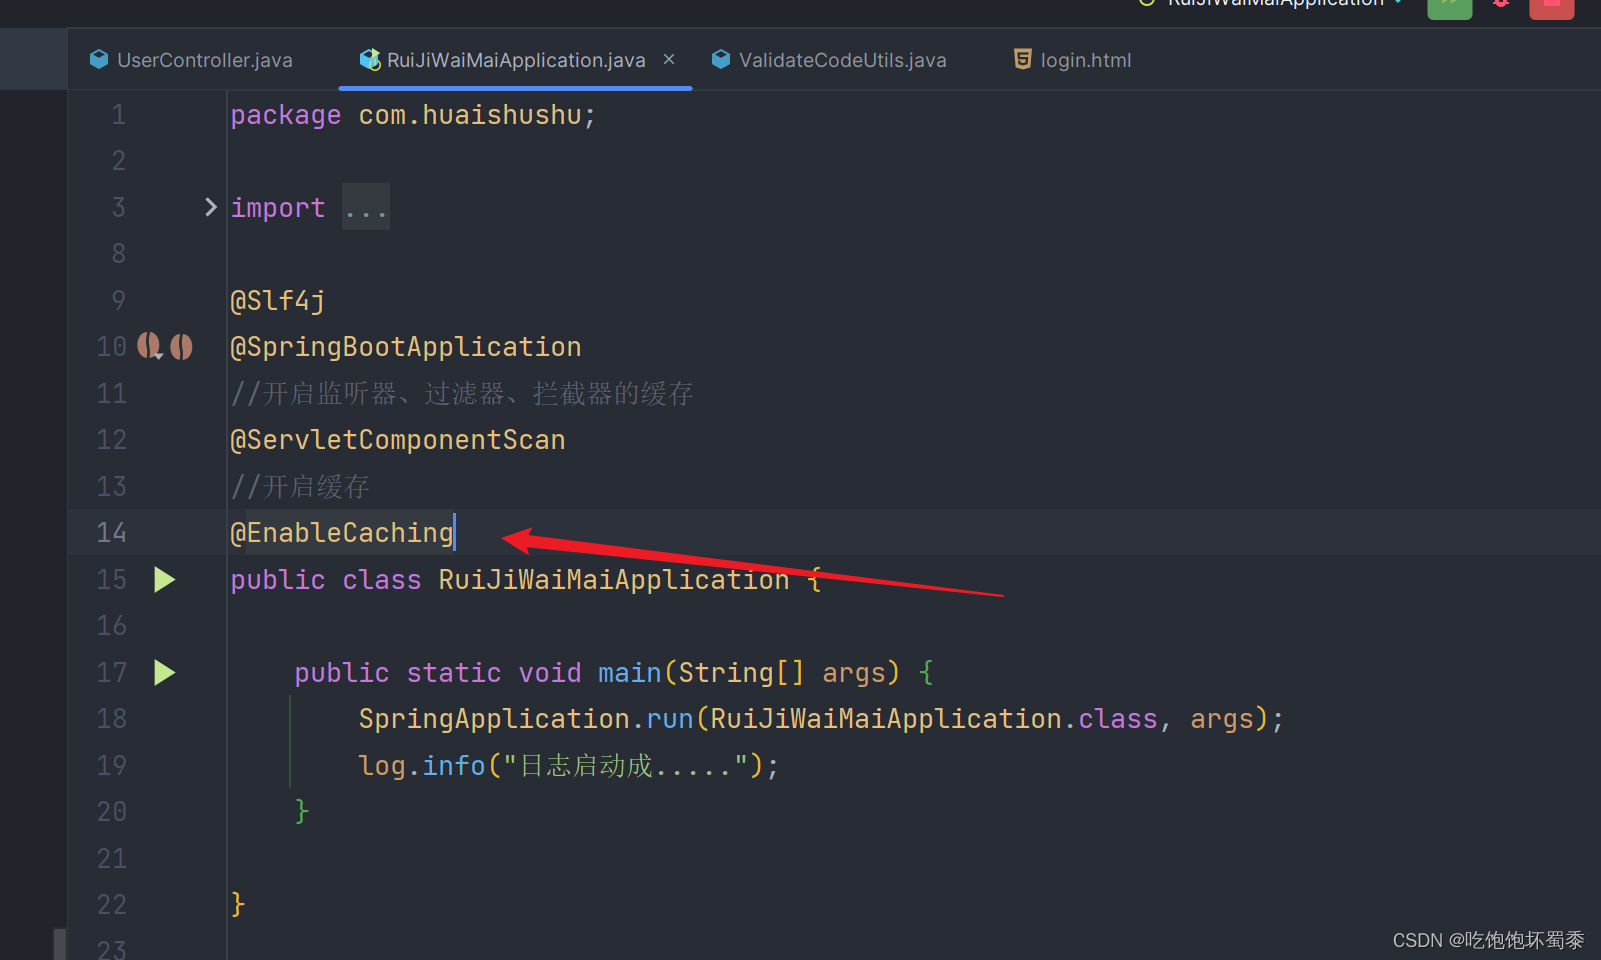Click the log.info statement
Viewport: 1601px width, 960px height.
coord(569,766)
